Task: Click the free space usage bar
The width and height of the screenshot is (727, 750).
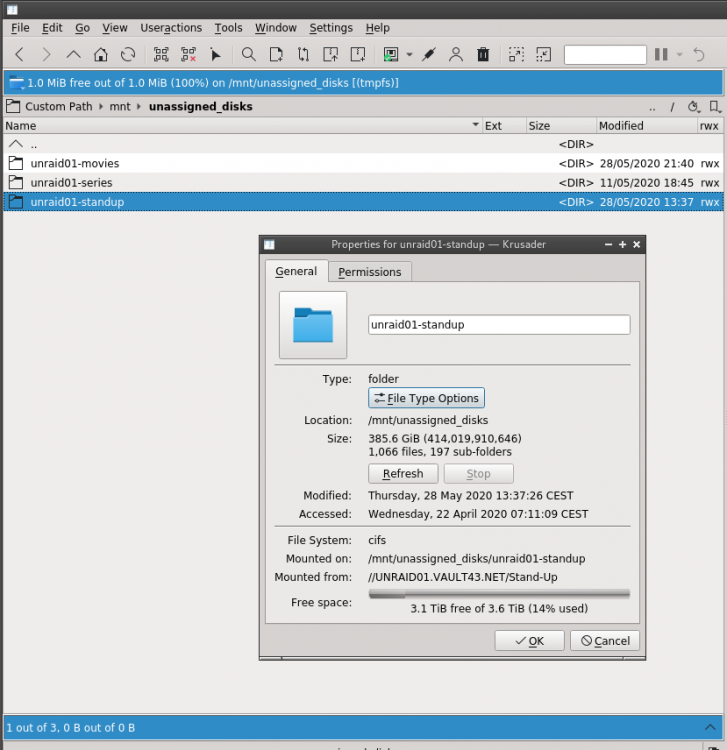Action: click(x=499, y=594)
